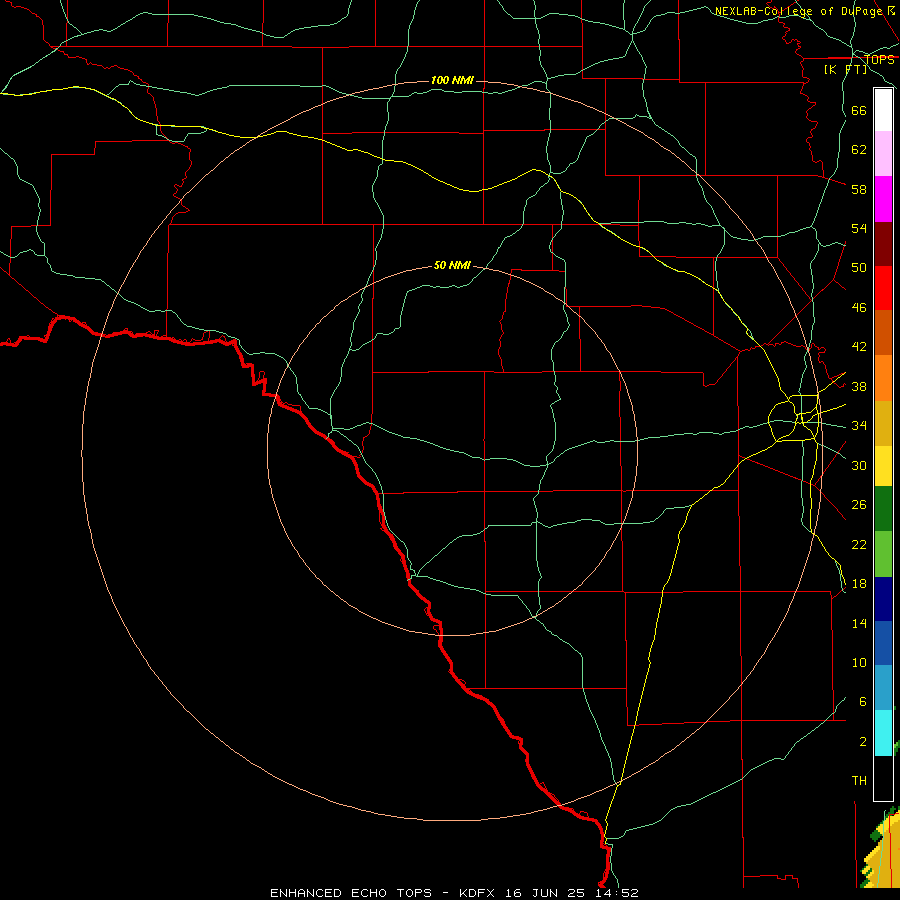This screenshot has width=900, height=900.
Task: Click the '100 NMI' range ring label
Action: [x=452, y=80]
